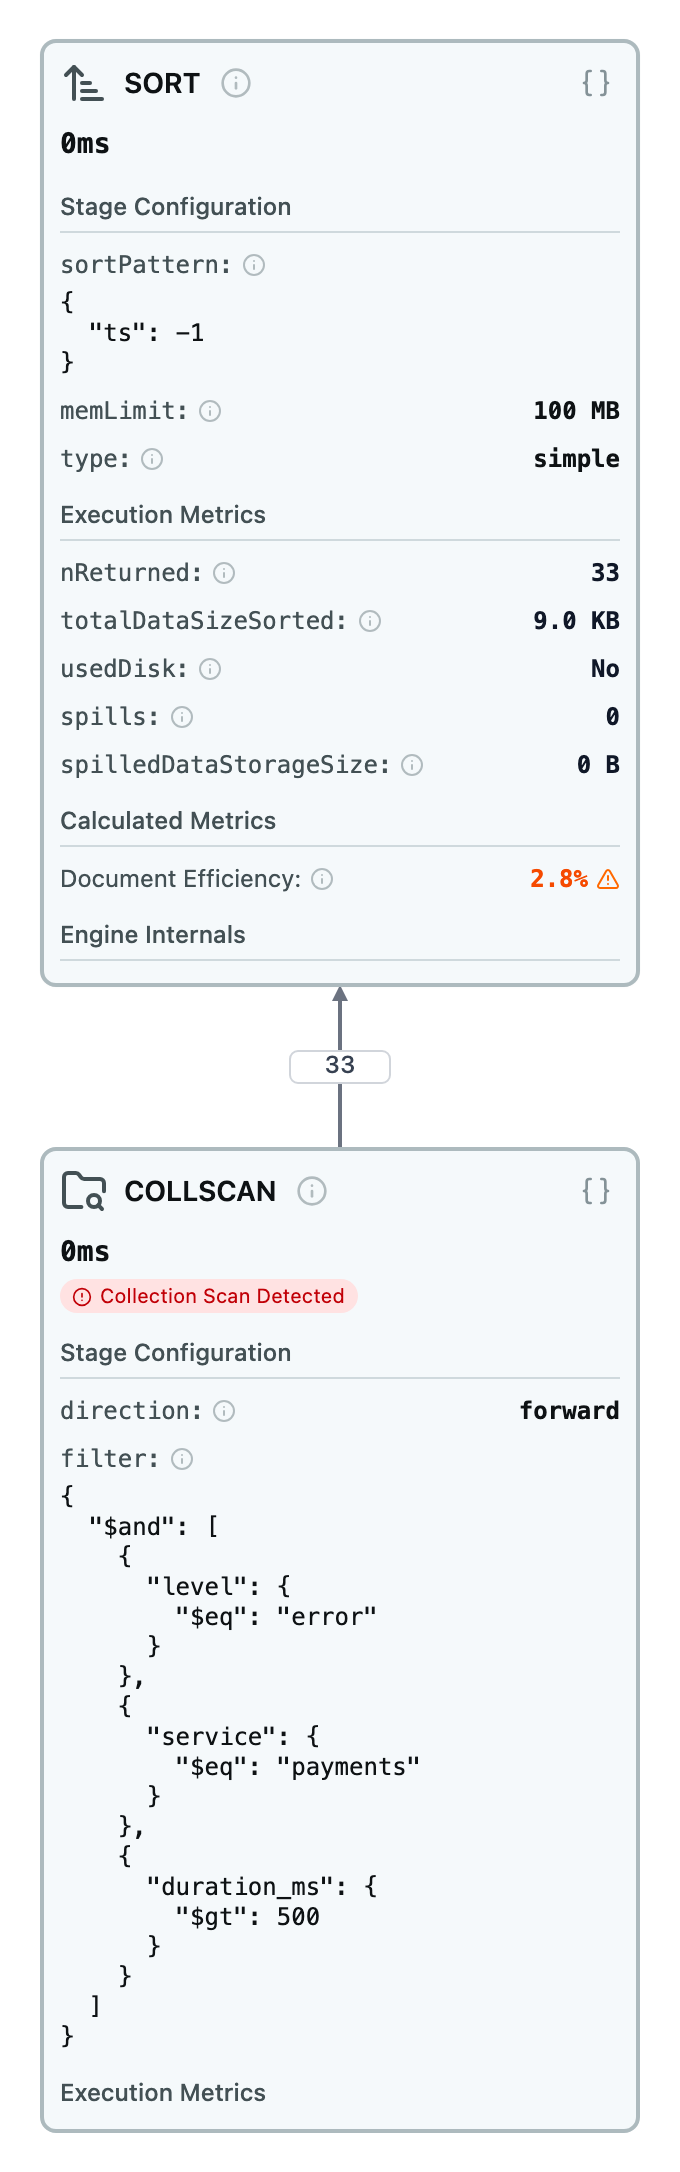Click the totalDataSizeSorted info icon
This screenshot has height=2172, width=680.
pyautogui.click(x=370, y=621)
